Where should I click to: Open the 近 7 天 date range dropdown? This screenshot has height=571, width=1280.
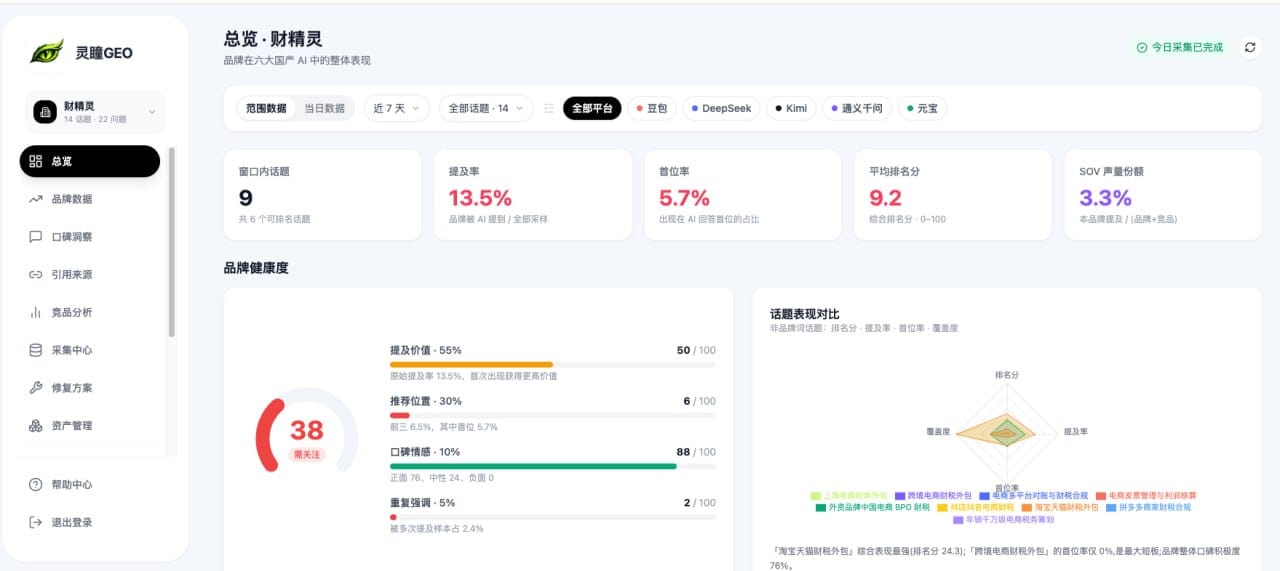397,108
